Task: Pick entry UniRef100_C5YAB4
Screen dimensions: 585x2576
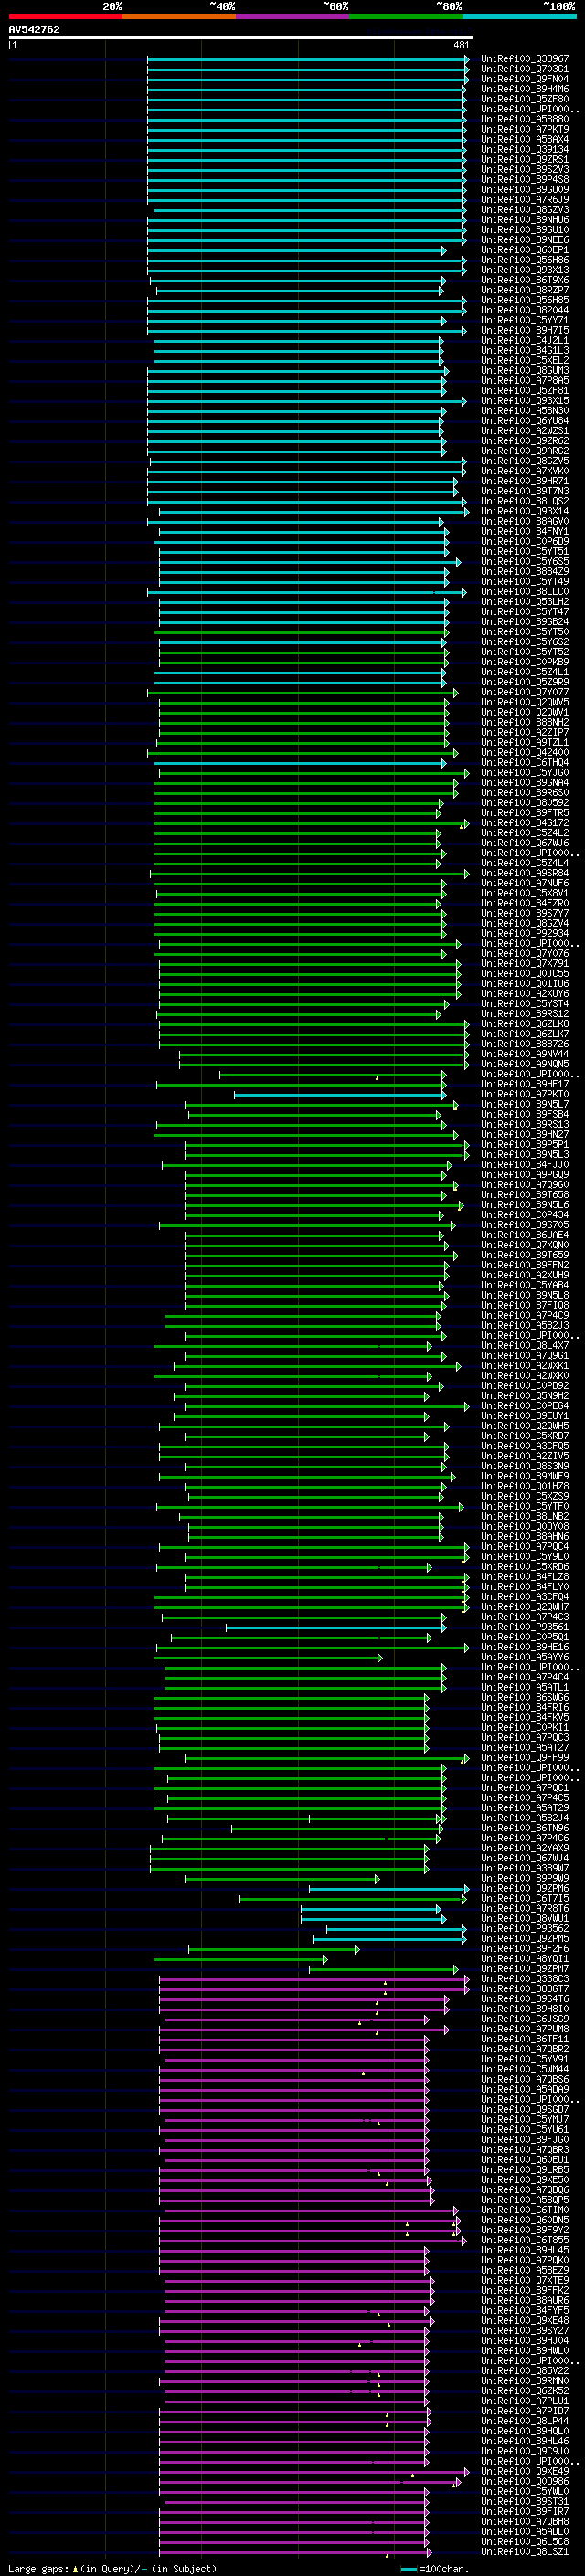Action: tap(525, 1285)
